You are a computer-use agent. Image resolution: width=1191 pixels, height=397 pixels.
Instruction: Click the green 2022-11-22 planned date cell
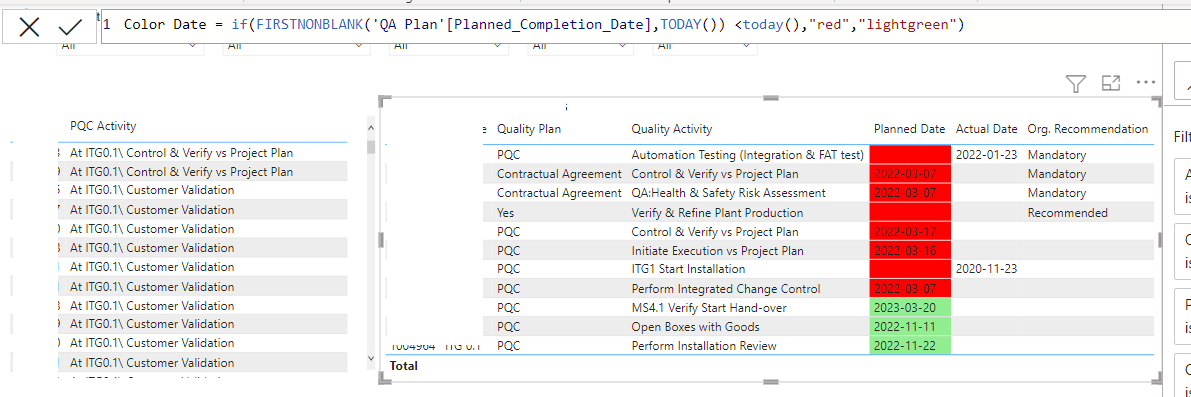click(x=910, y=345)
